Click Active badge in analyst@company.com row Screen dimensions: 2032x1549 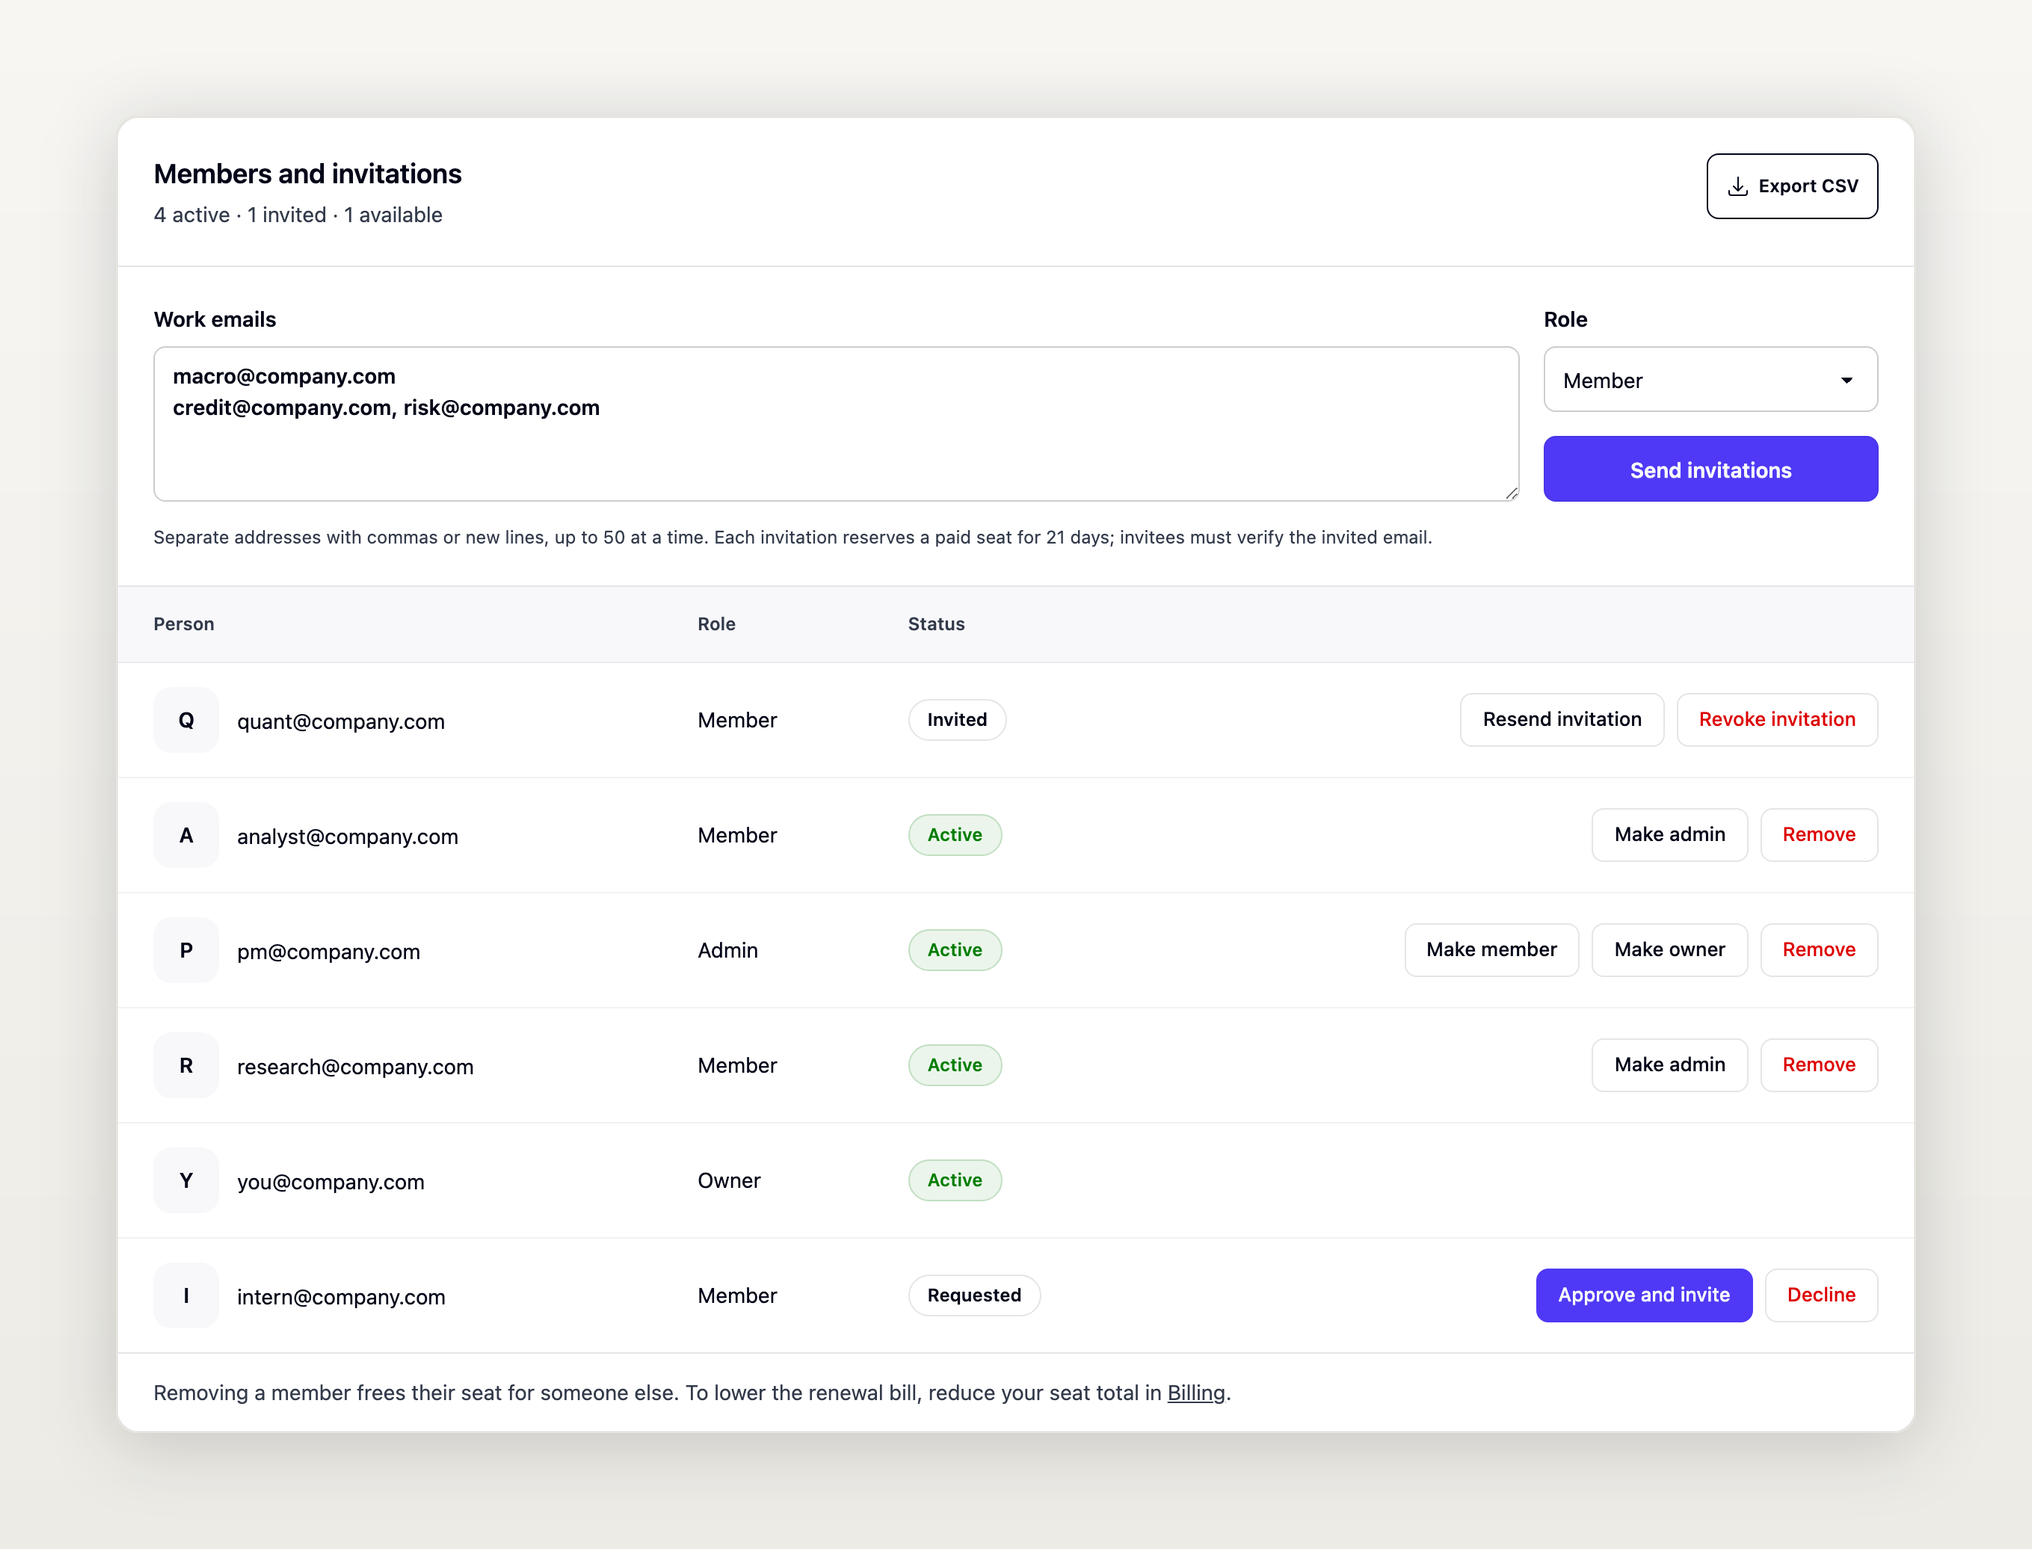[x=954, y=835]
